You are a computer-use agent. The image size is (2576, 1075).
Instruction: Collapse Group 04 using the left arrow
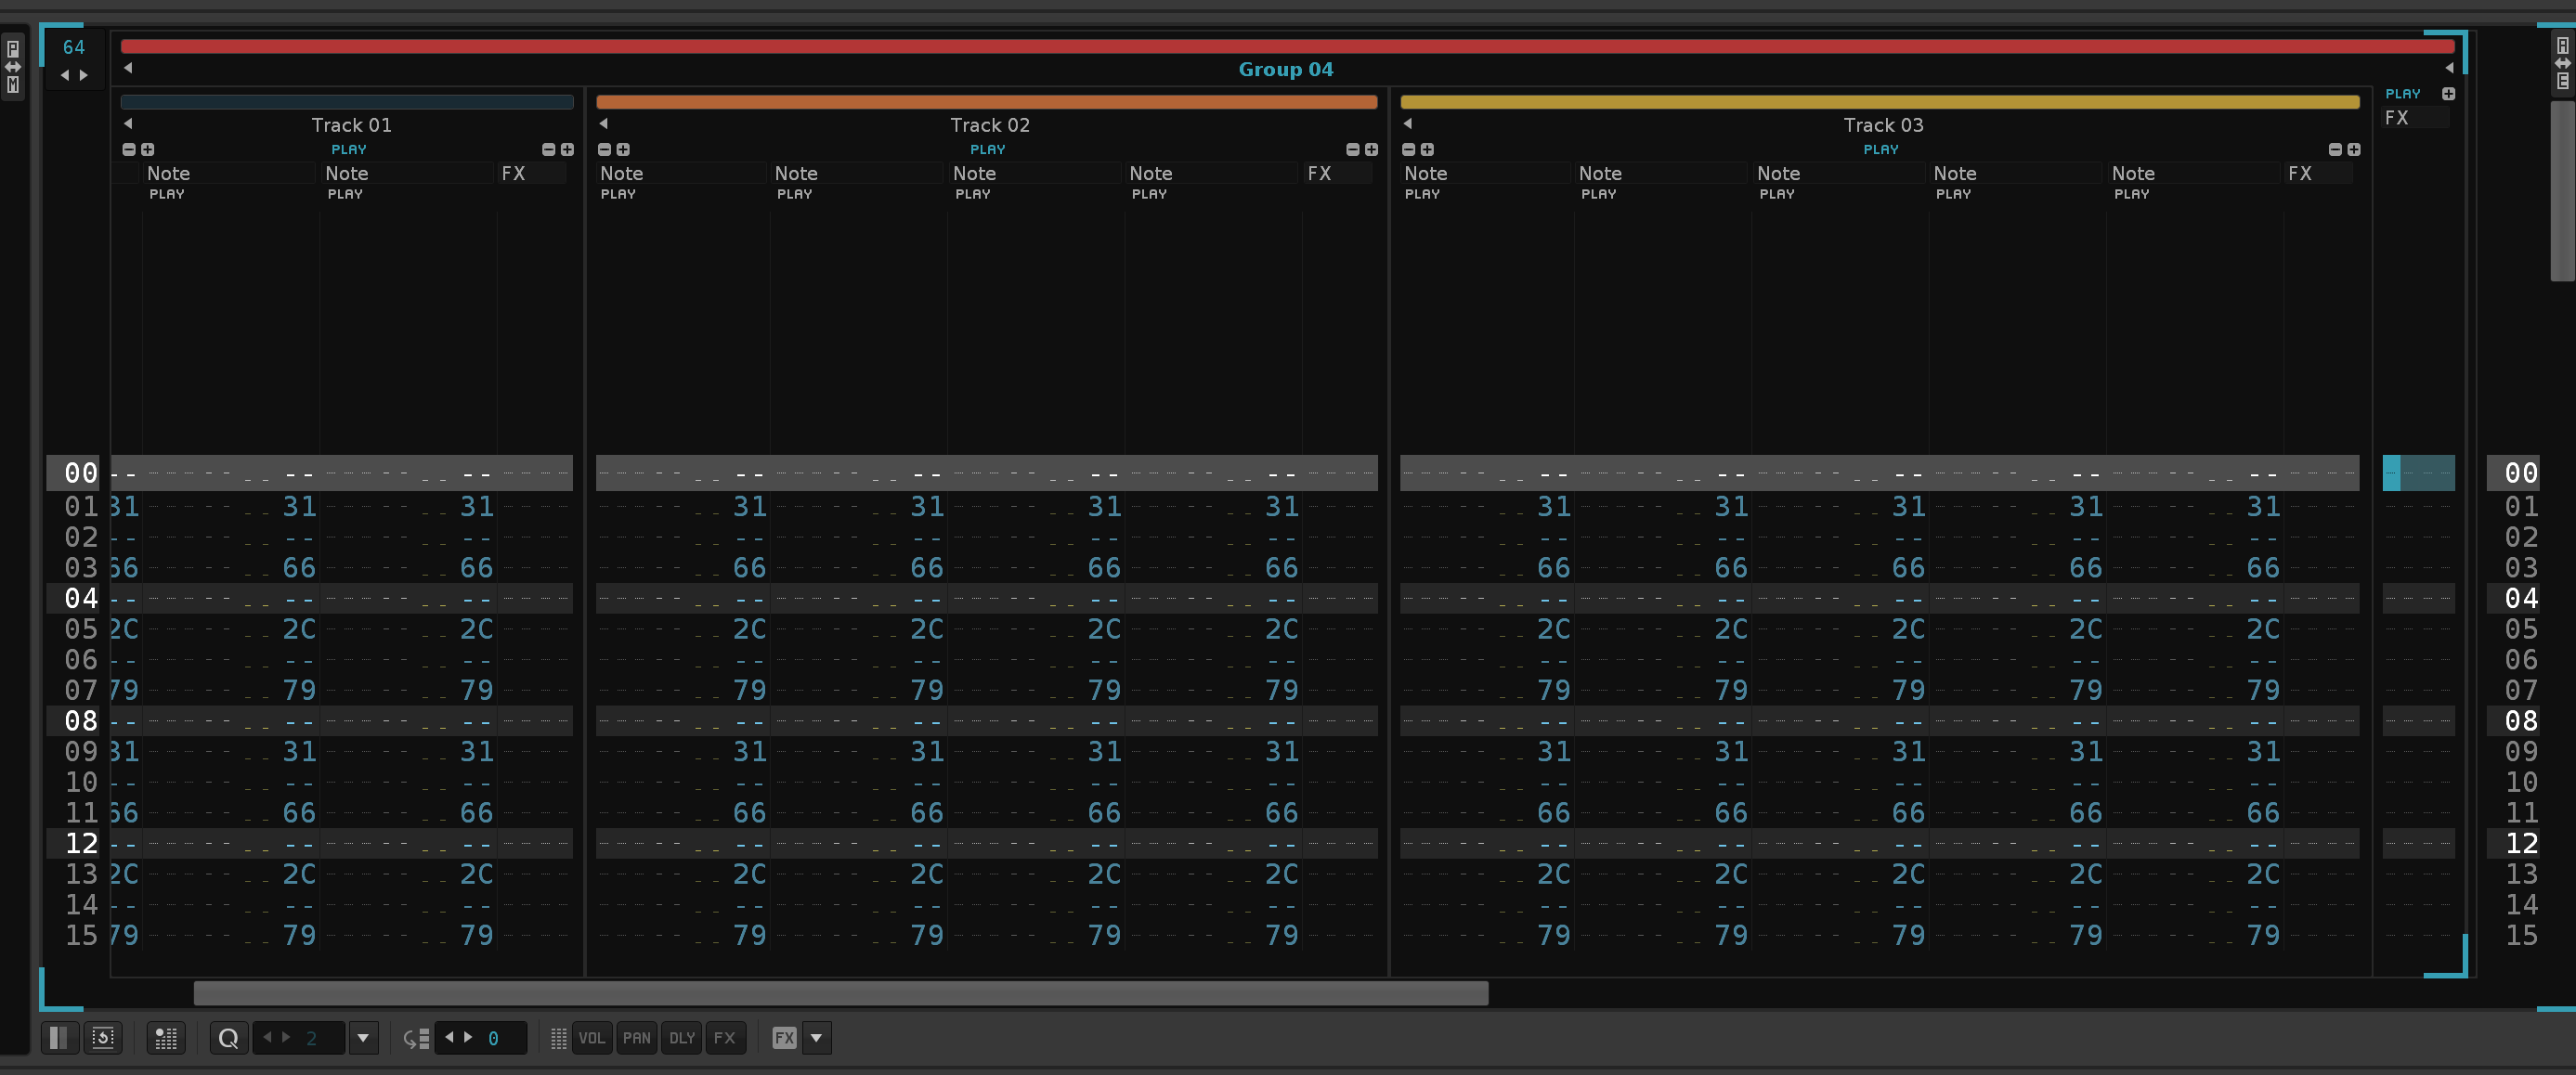pos(128,68)
